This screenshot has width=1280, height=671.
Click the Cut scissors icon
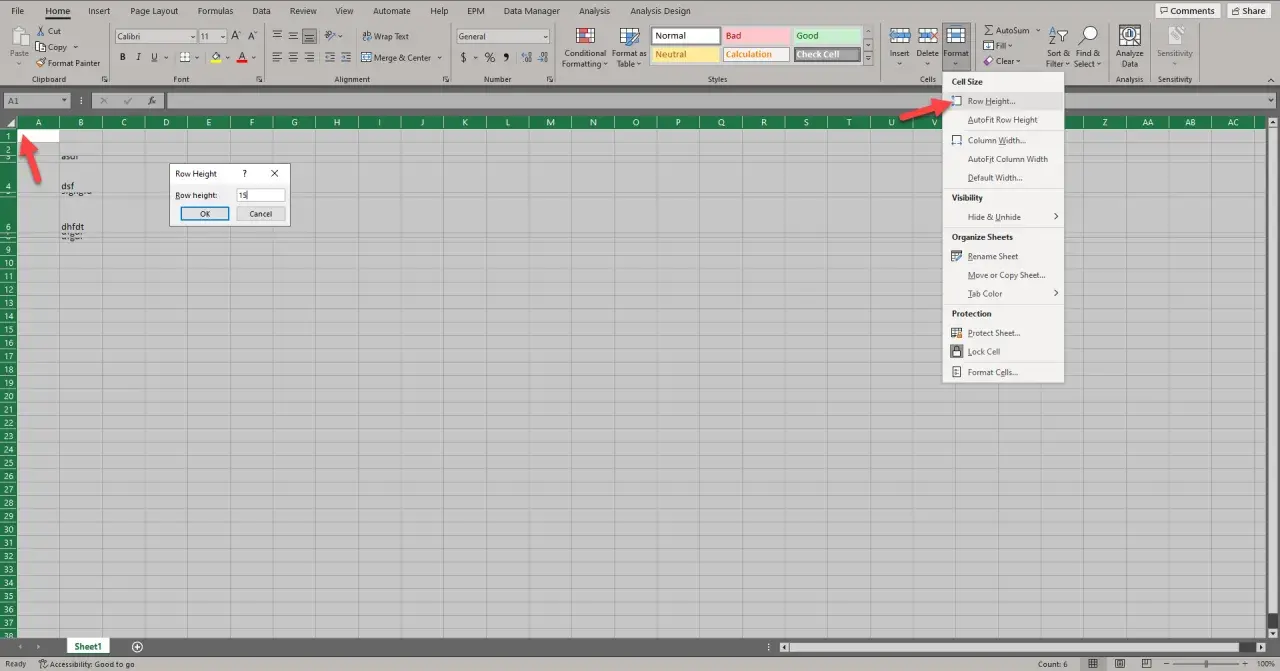[40, 31]
